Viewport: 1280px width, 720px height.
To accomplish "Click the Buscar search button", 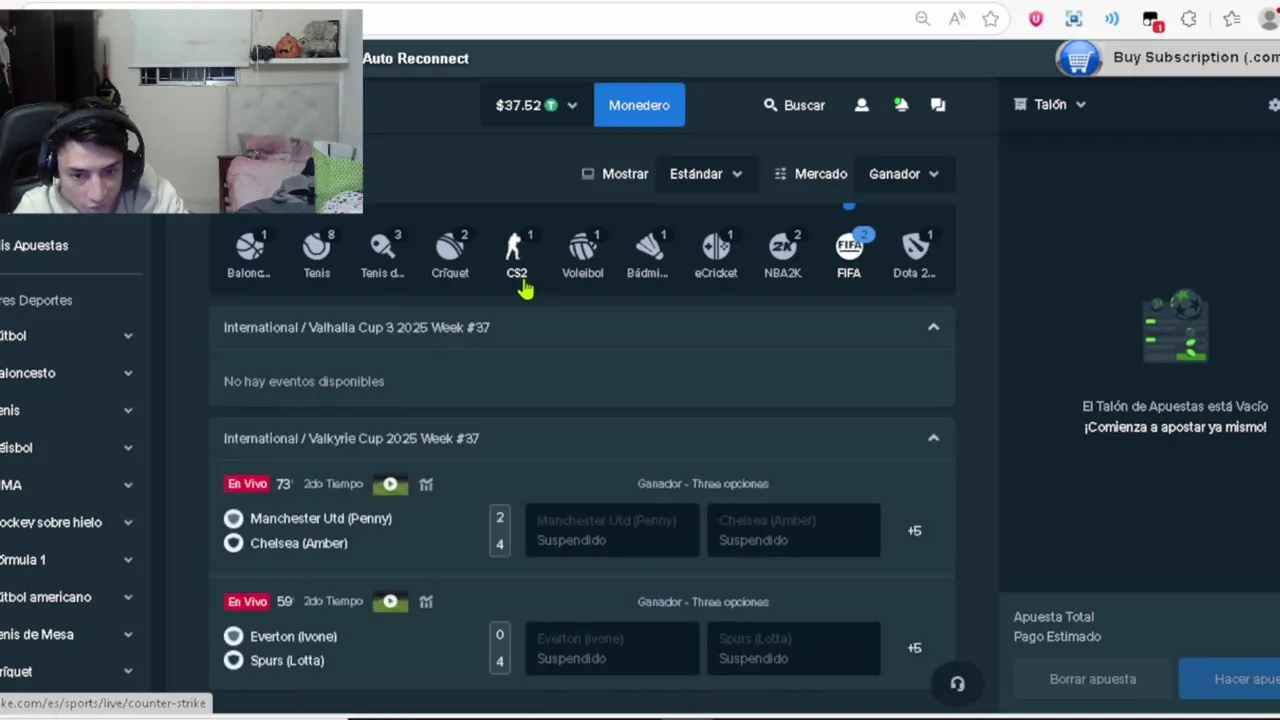I will (794, 105).
